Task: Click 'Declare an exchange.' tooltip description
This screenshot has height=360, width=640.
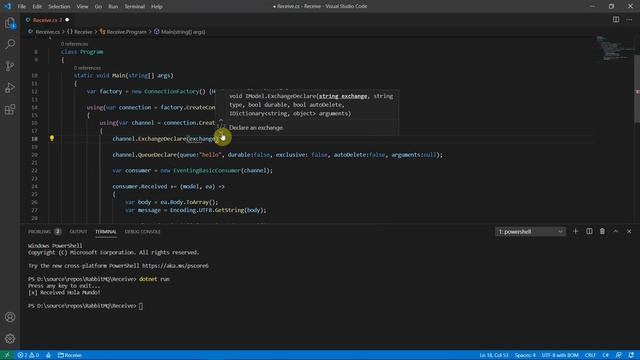Action: 256,128
